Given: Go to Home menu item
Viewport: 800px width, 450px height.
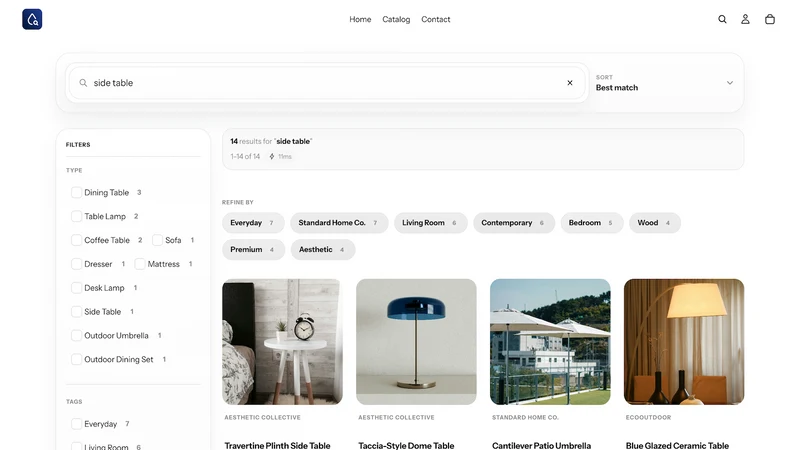Looking at the screenshot, I should [x=360, y=19].
